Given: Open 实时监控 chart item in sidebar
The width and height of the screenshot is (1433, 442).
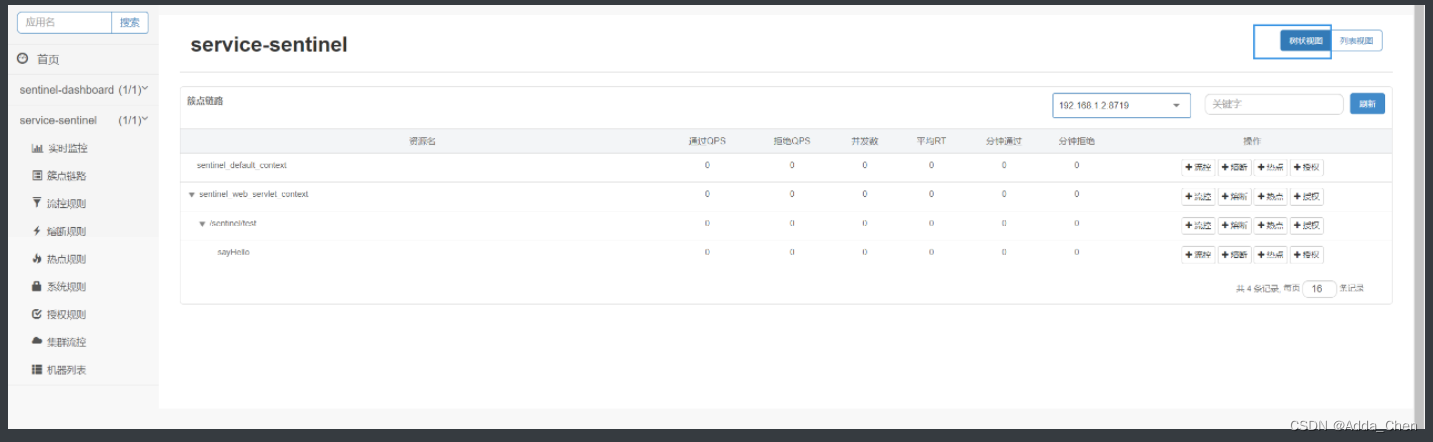Looking at the screenshot, I should 60,148.
